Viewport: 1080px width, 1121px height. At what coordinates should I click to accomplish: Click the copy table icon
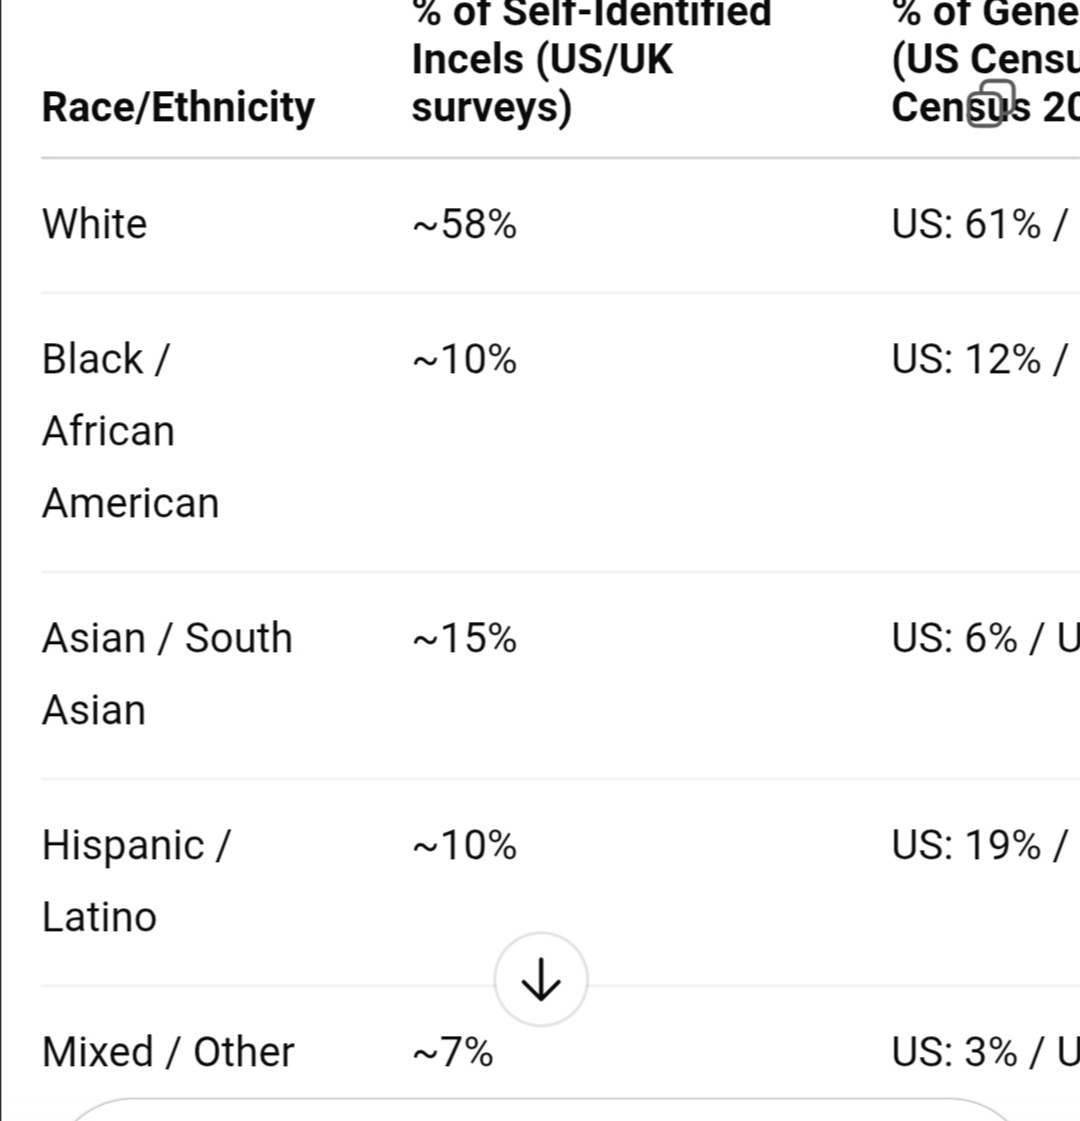990,103
